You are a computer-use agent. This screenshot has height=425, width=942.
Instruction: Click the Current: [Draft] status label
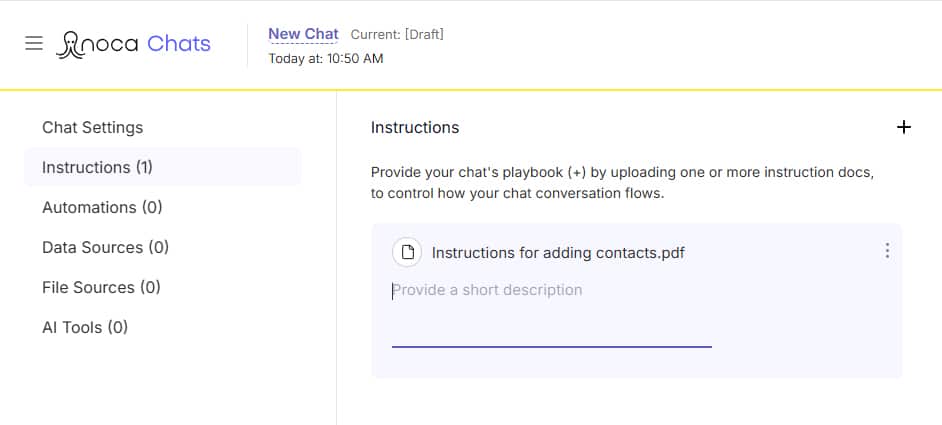click(x=397, y=34)
